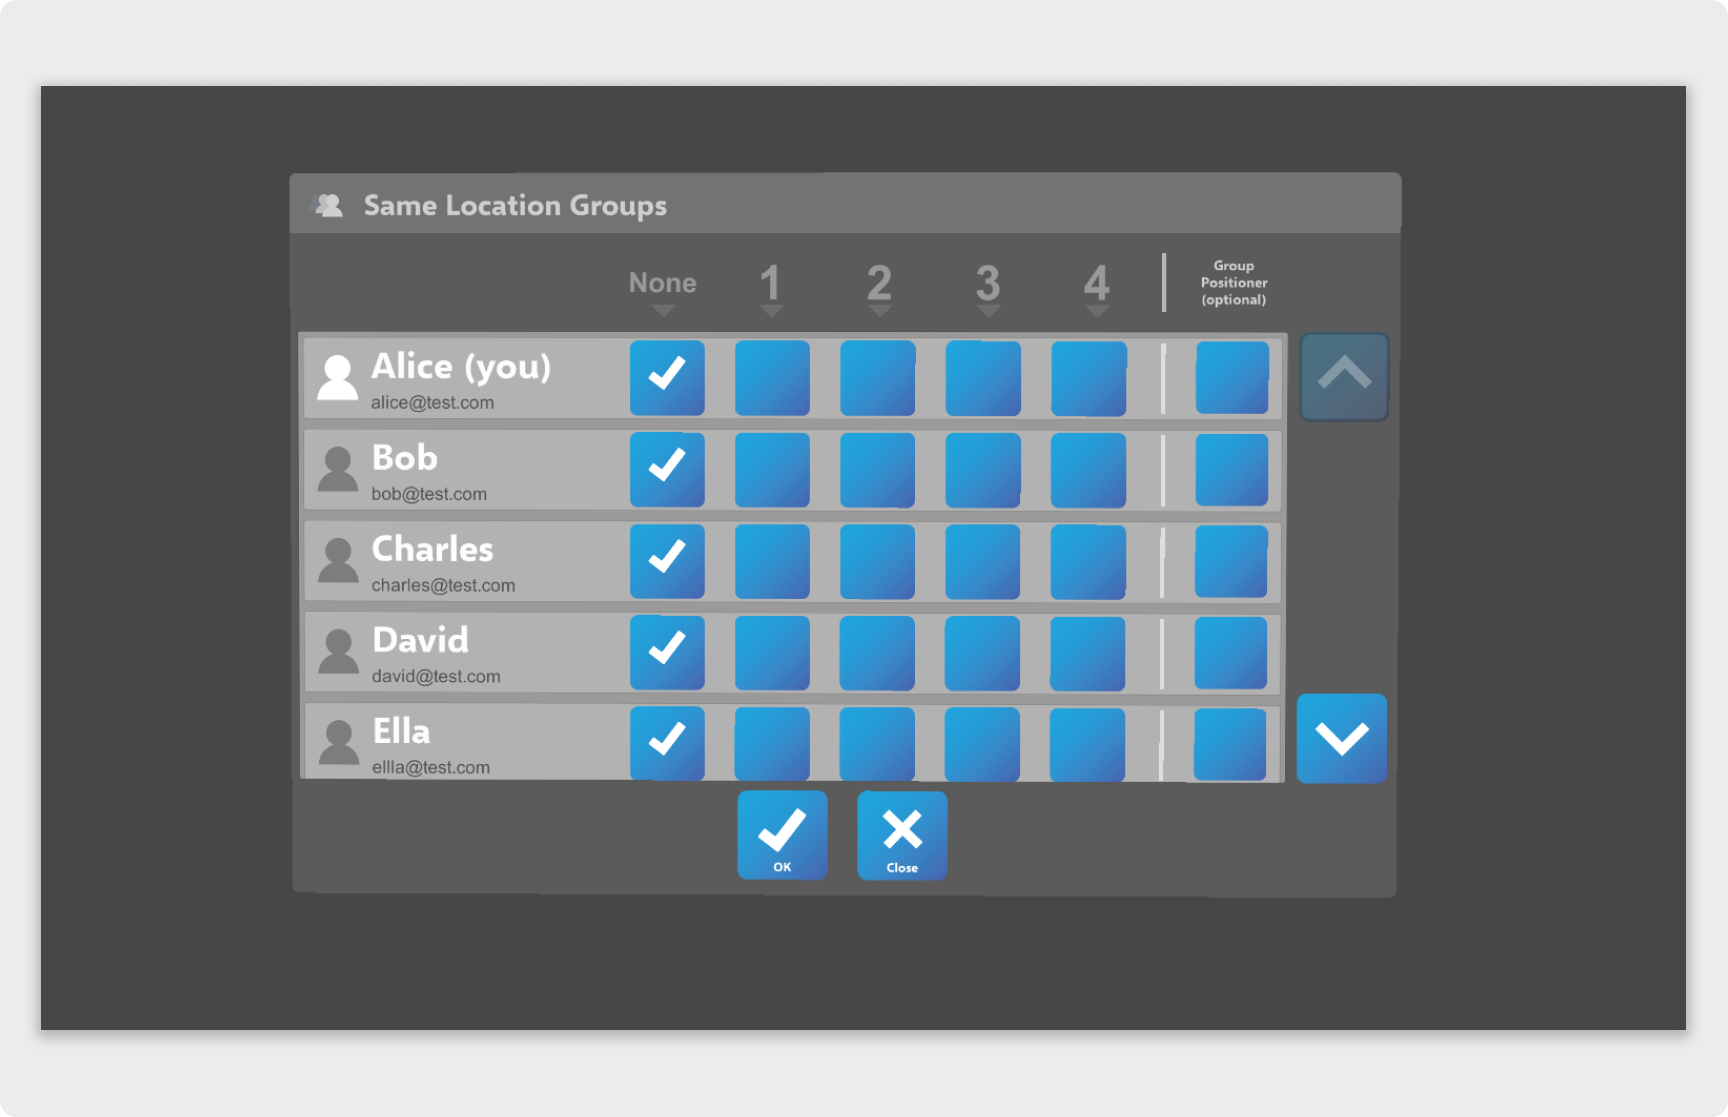This screenshot has width=1728, height=1117.
Task: Uncheck None for Bob
Action: [x=667, y=469]
